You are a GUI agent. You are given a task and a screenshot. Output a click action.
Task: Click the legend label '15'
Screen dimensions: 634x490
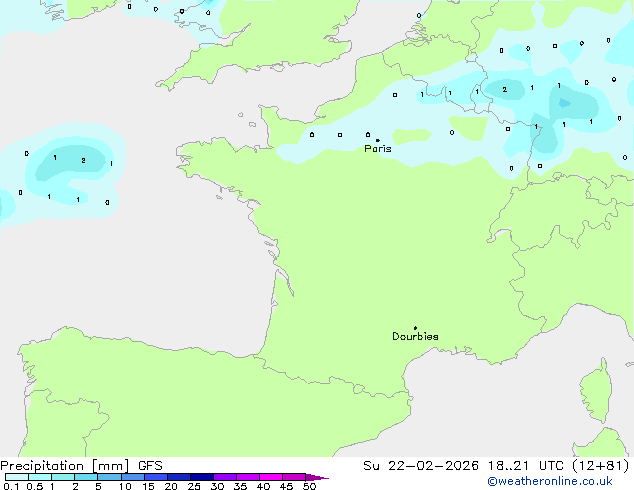pyautogui.click(x=148, y=486)
